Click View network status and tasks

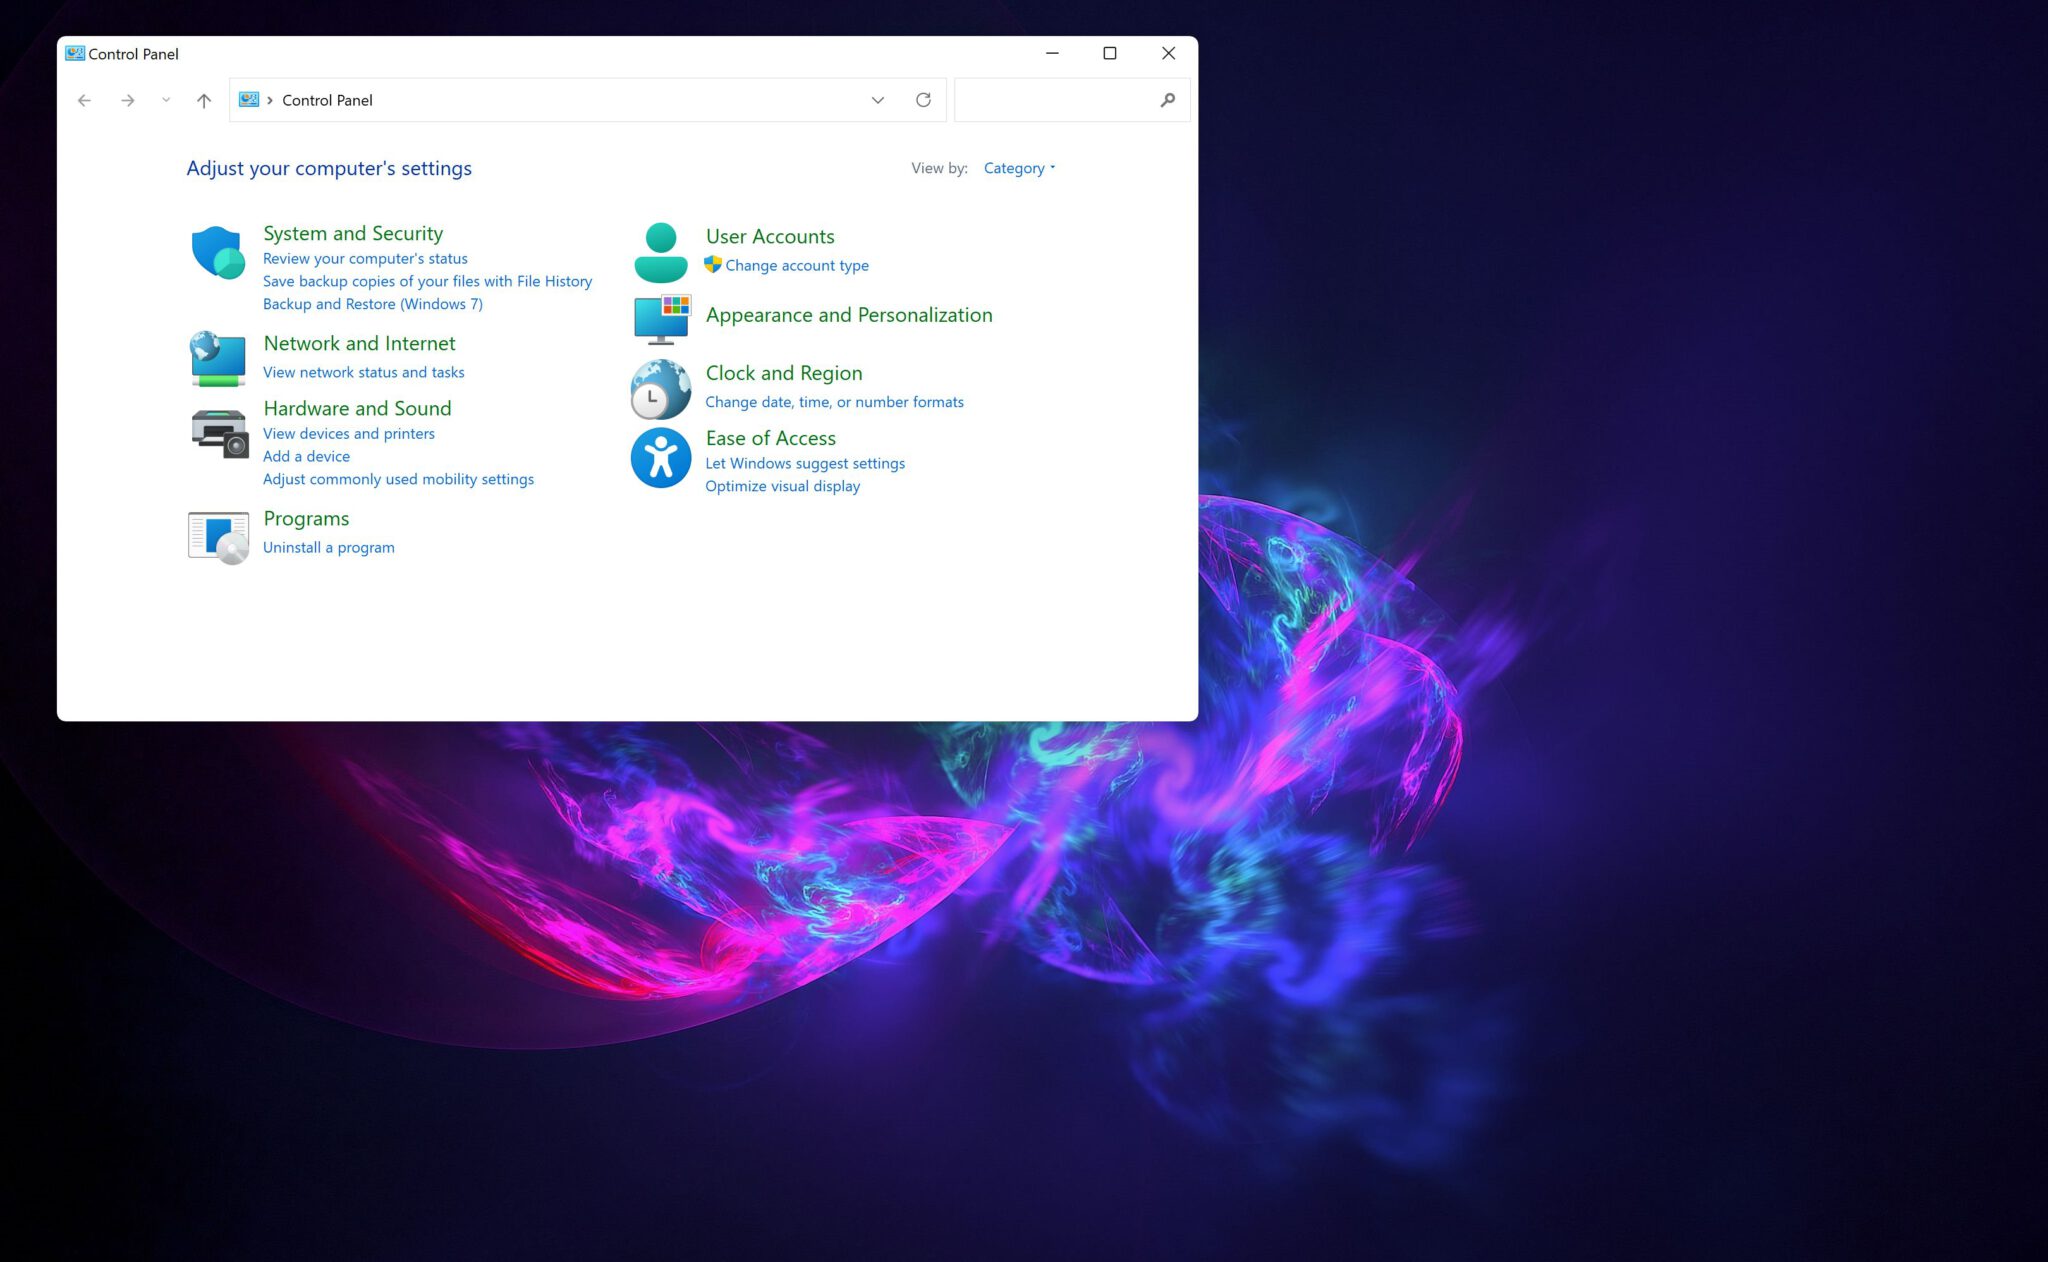click(363, 371)
